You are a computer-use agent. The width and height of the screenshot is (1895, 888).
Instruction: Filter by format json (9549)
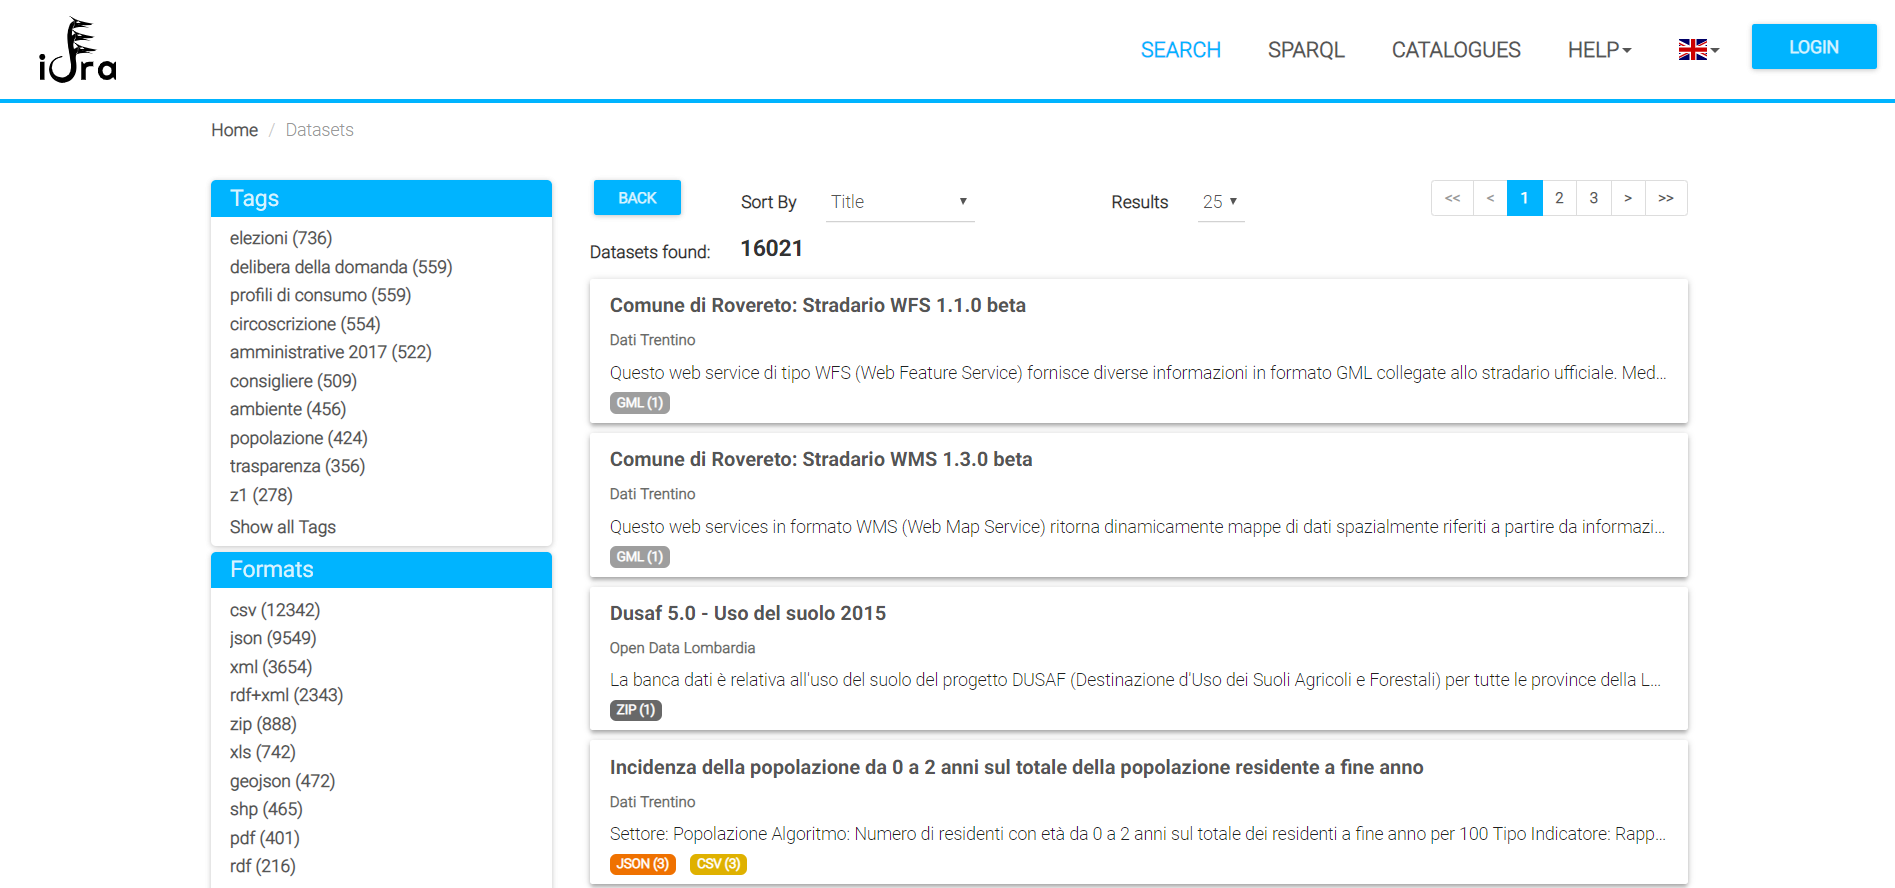point(273,638)
